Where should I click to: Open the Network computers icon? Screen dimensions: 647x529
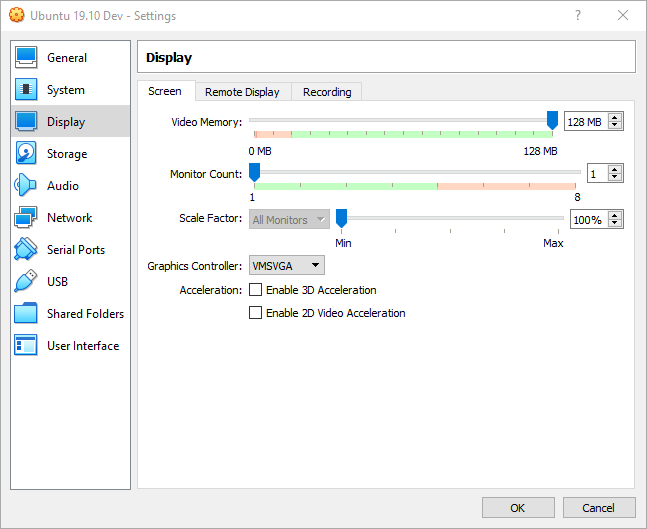click(x=26, y=217)
